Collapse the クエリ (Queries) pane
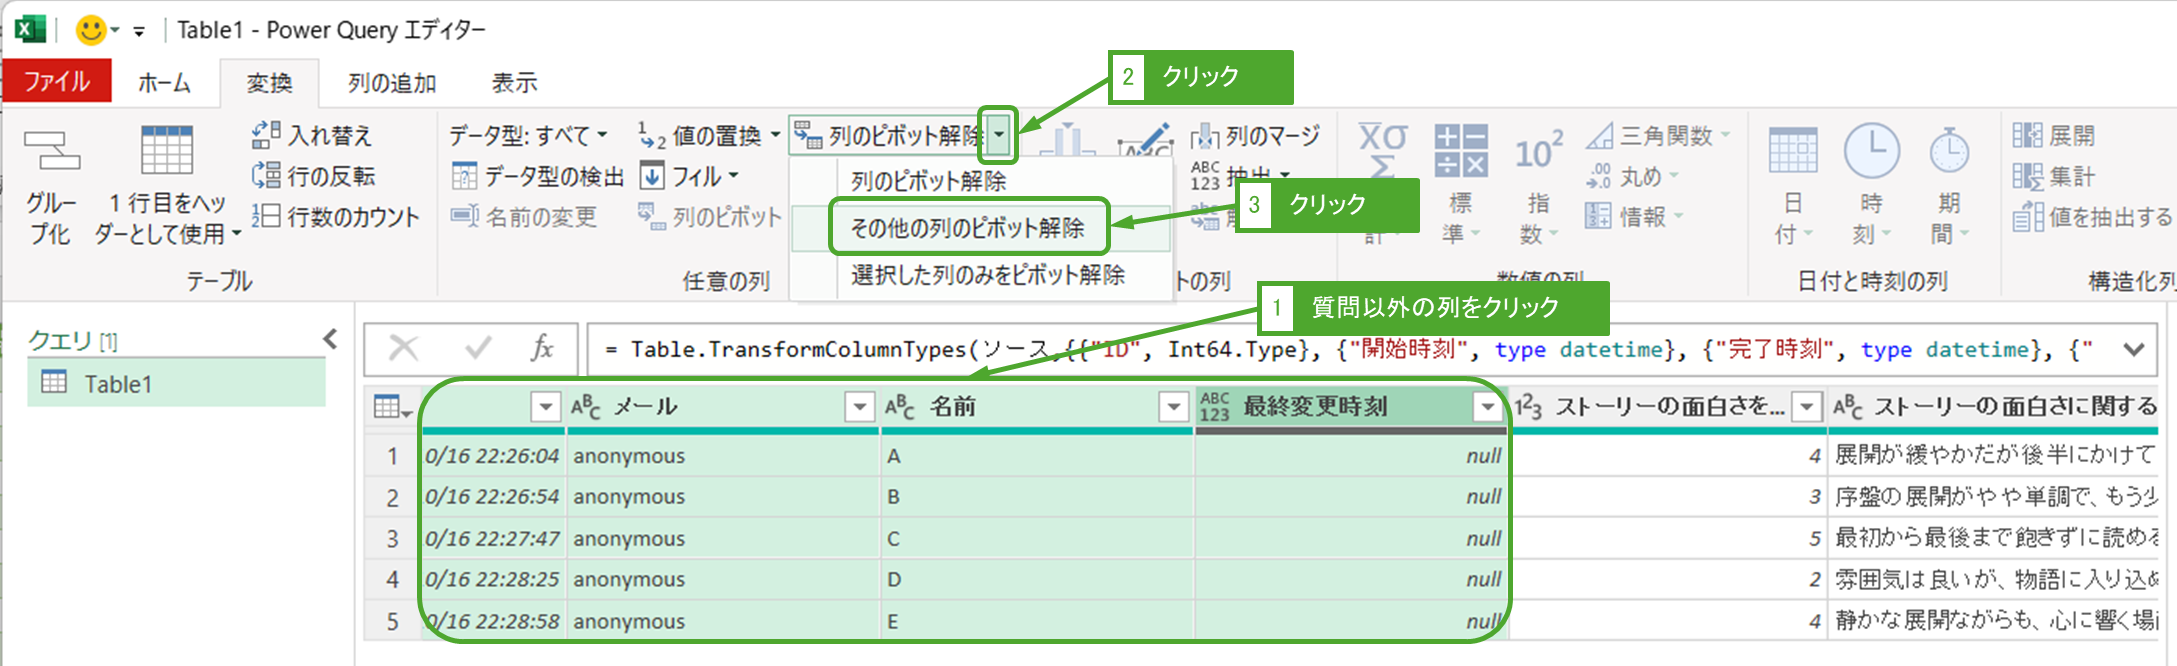The image size is (2177, 666). (x=330, y=340)
